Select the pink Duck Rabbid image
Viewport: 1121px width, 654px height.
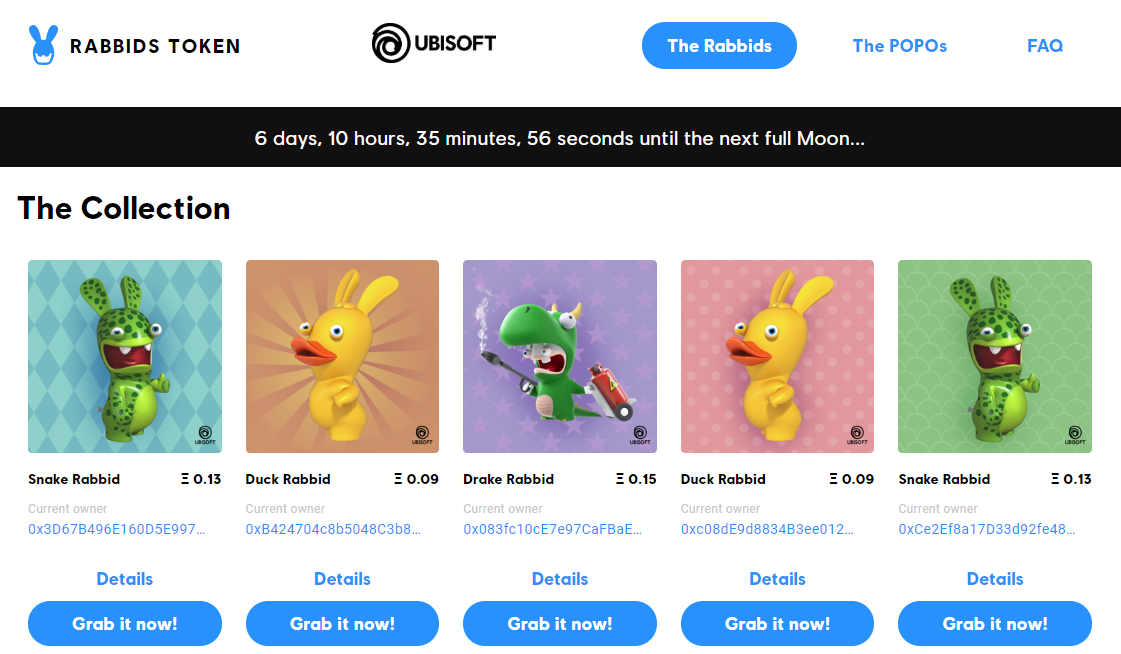click(x=777, y=357)
